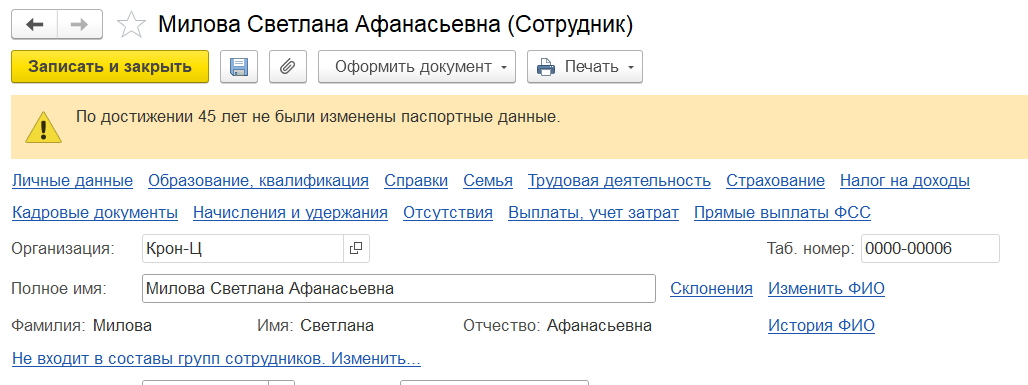Click the Таб. номер input field
The height and width of the screenshot is (385, 1028).
tap(930, 249)
